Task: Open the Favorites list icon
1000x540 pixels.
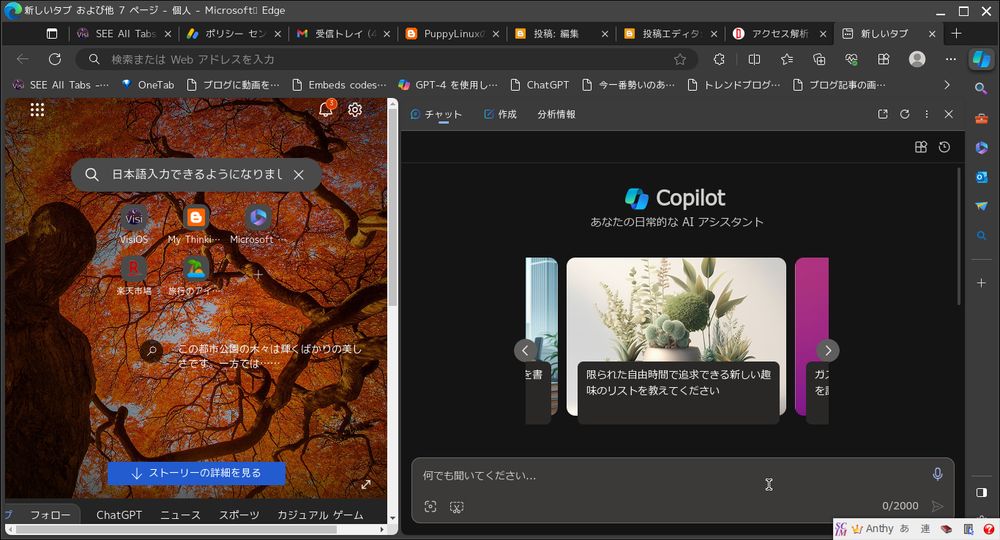Action: tap(787, 59)
